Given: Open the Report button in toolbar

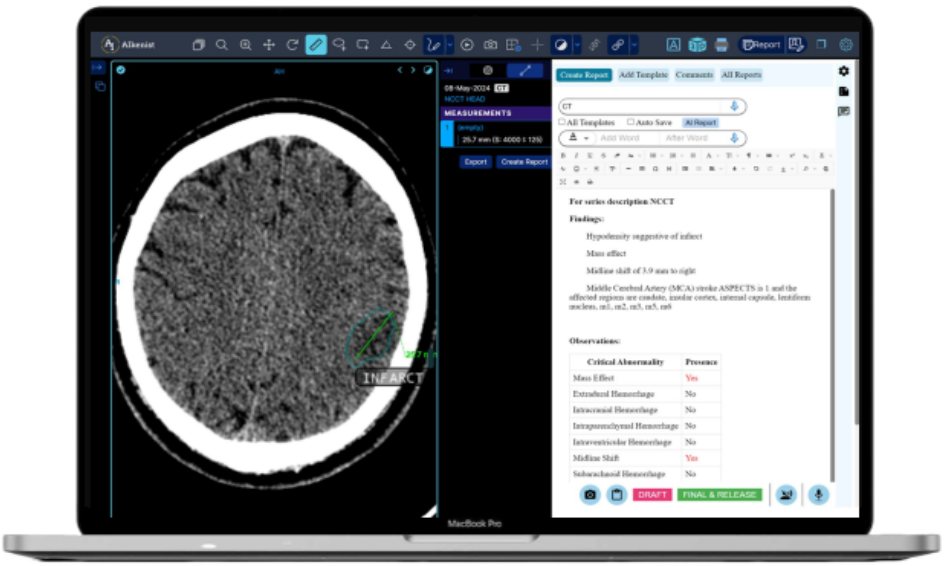Looking at the screenshot, I should (x=762, y=45).
